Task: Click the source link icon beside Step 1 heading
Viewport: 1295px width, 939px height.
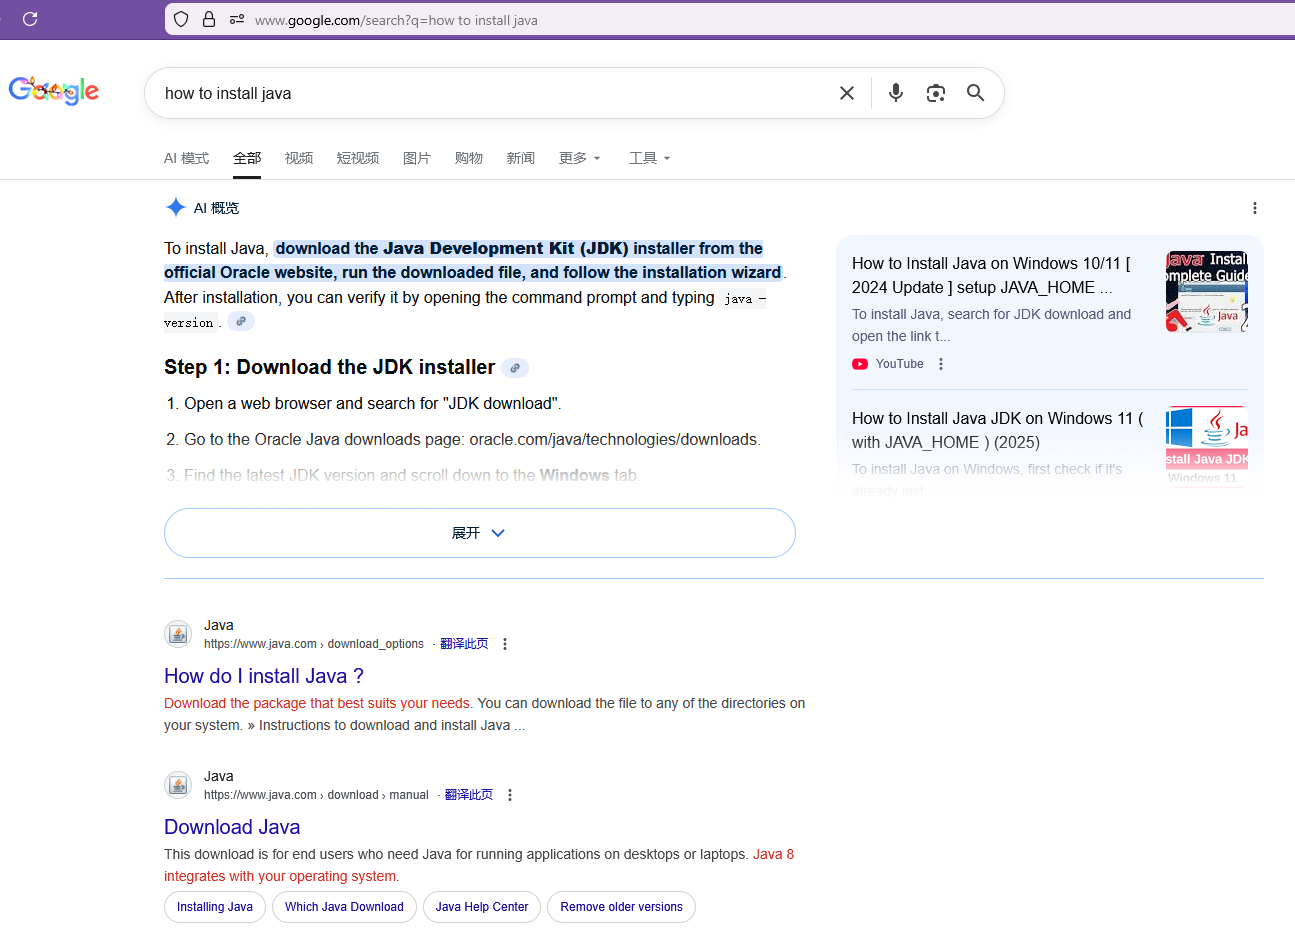Action: 515,368
